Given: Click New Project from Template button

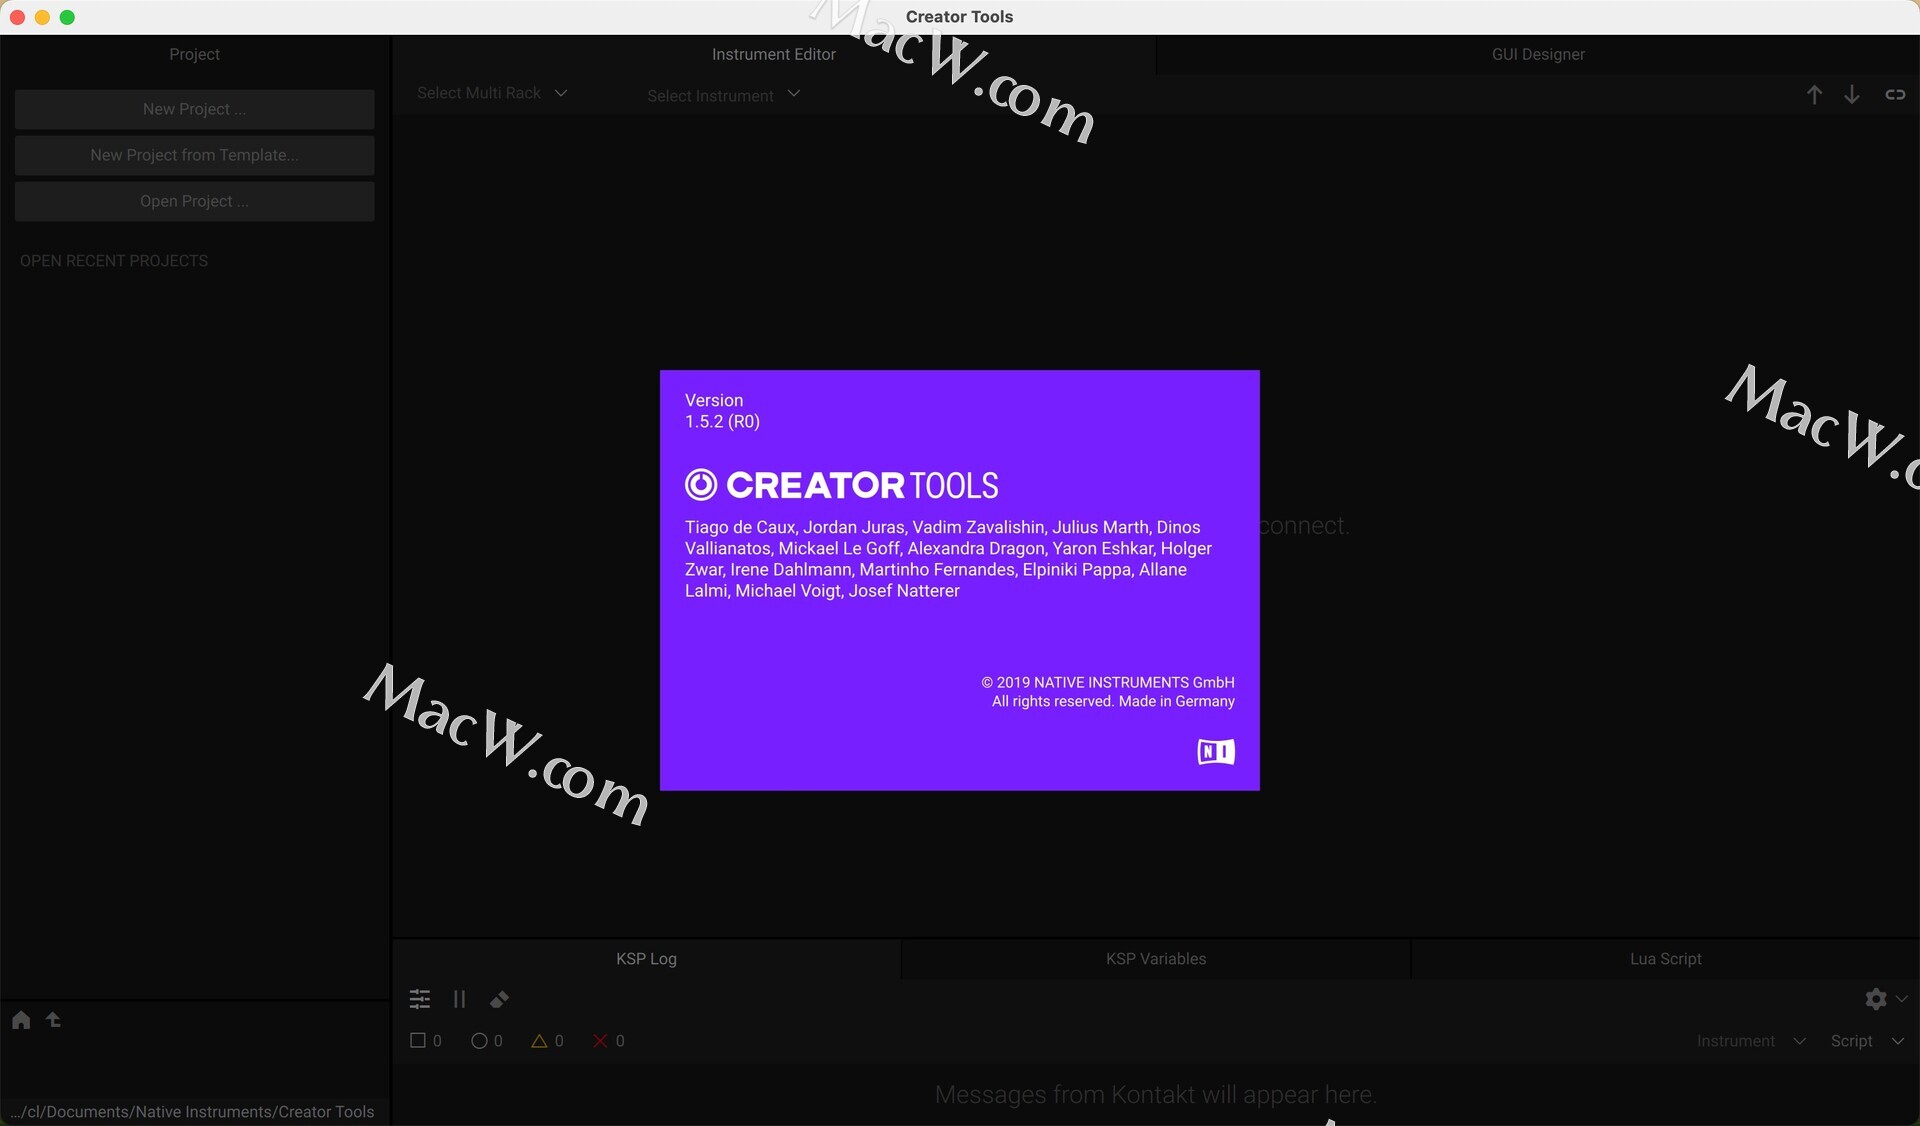Looking at the screenshot, I should pyautogui.click(x=195, y=155).
